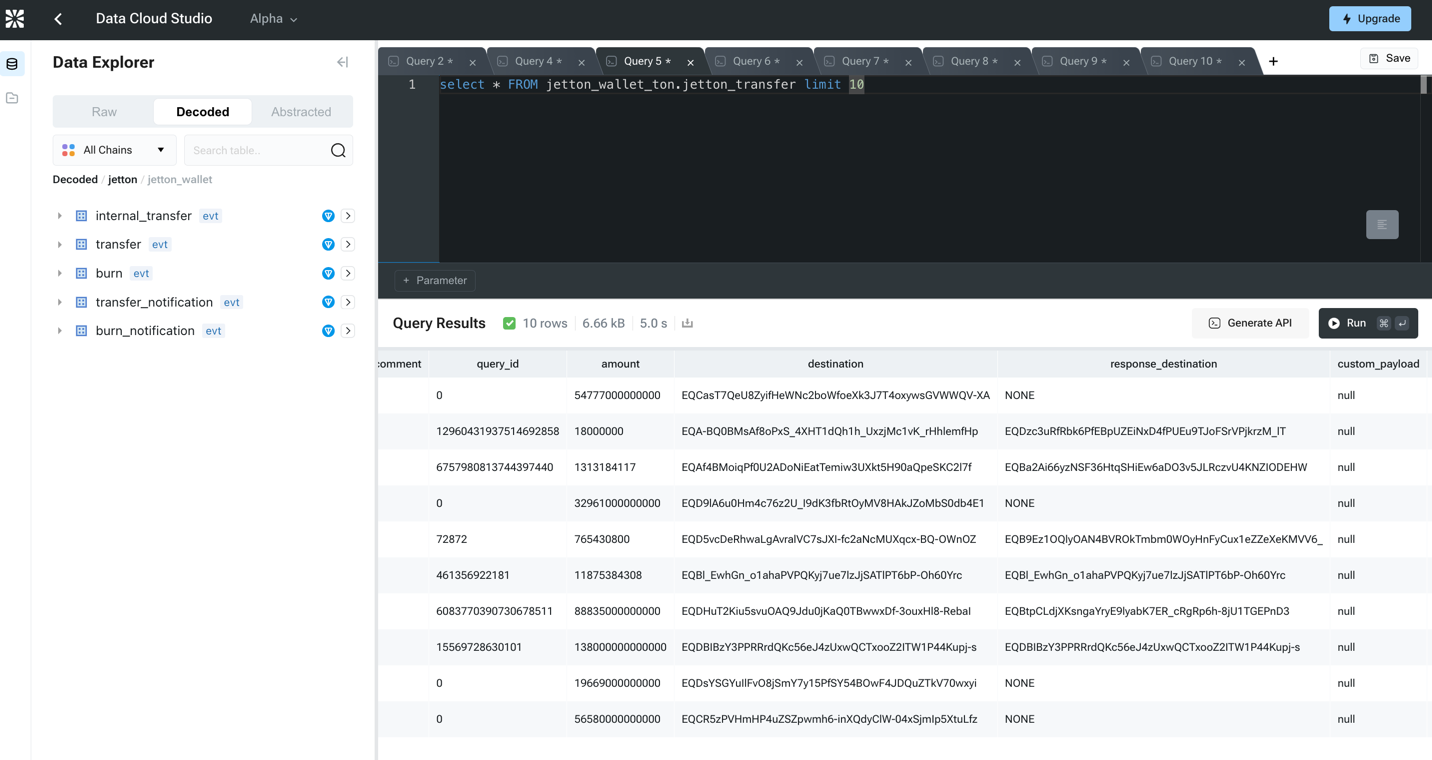Switch to Raw data view

(x=104, y=112)
